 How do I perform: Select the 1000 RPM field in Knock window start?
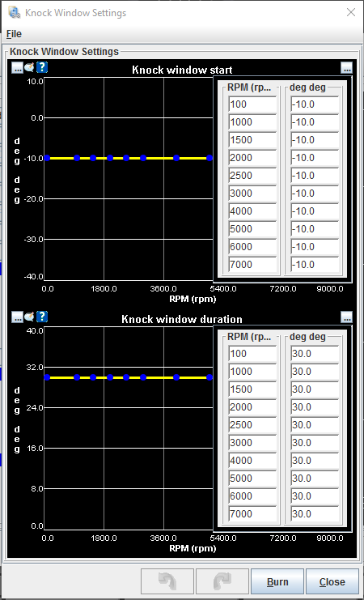coord(252,122)
